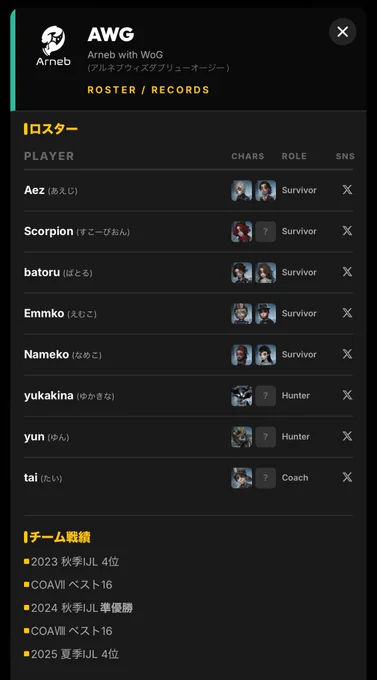
Task: Open Emmko's X social link icon
Action: tap(347, 313)
